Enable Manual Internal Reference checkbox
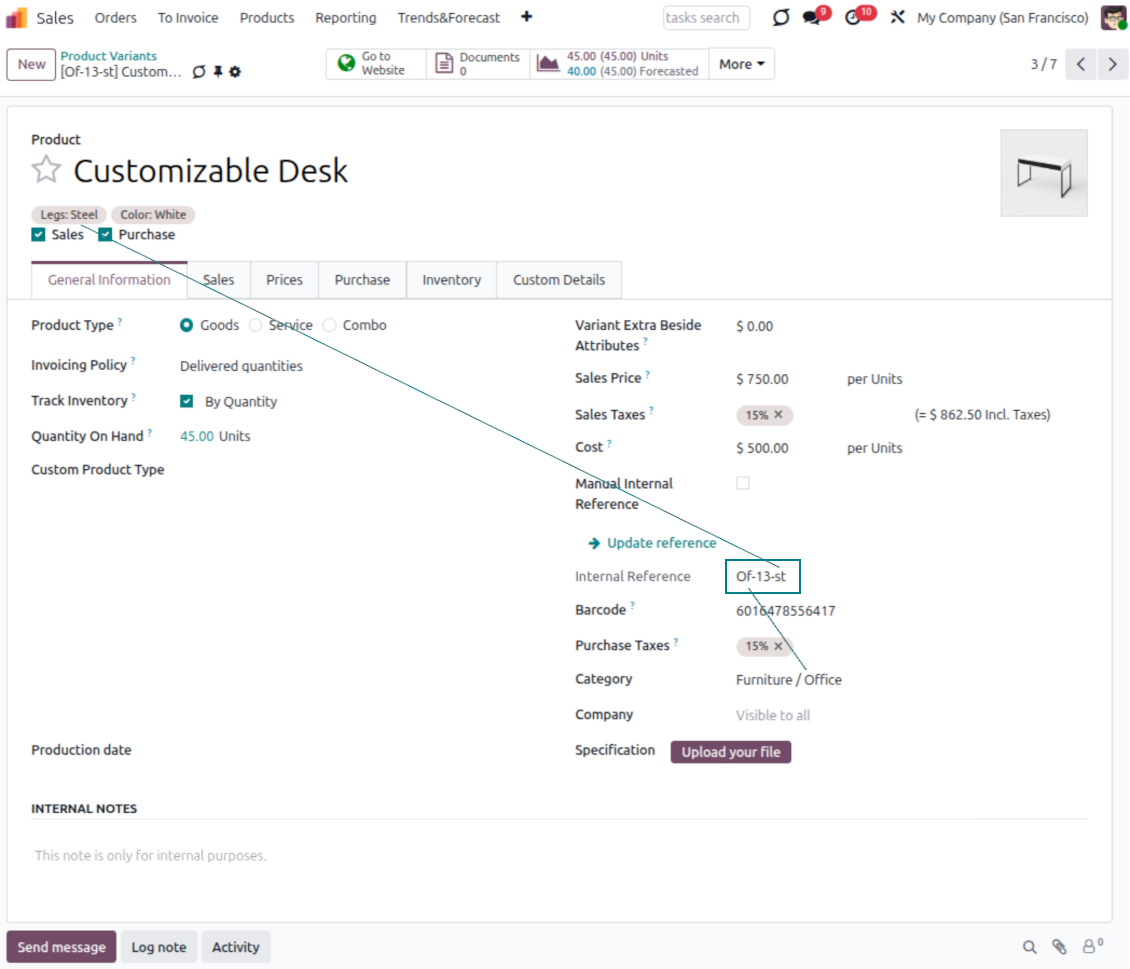Screen dimensions: 1130x969 click(743, 483)
